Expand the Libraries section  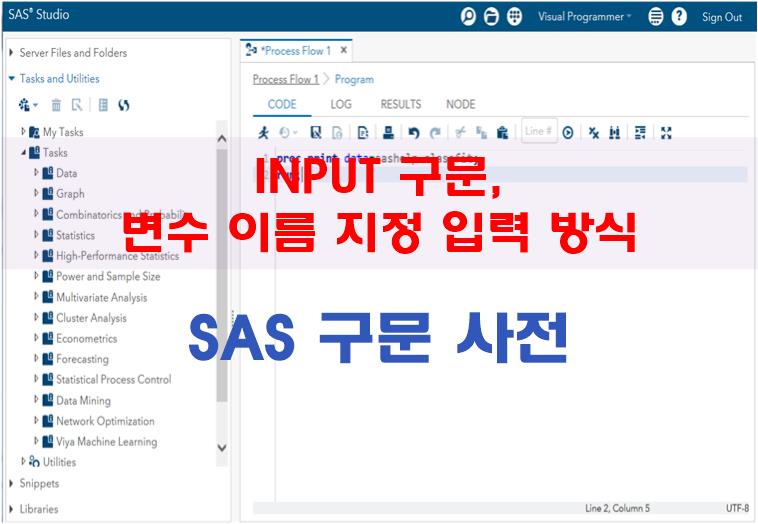point(11,509)
